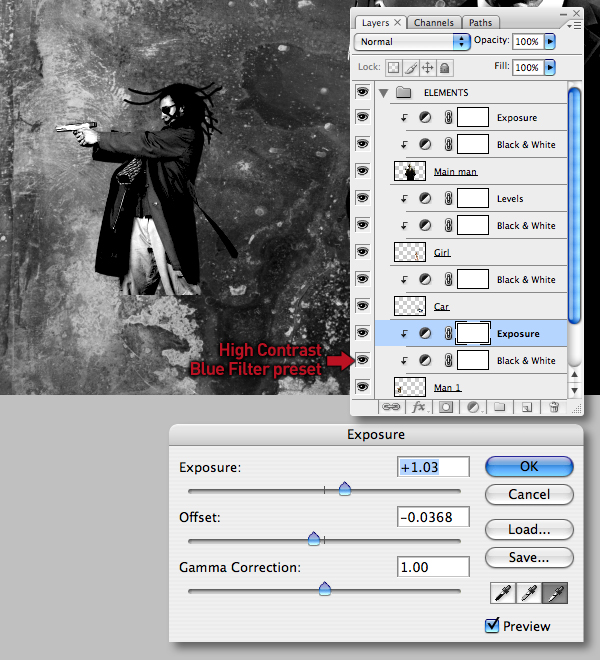Click the lock image pixels brush icon
The width and height of the screenshot is (600, 660).
click(x=411, y=68)
